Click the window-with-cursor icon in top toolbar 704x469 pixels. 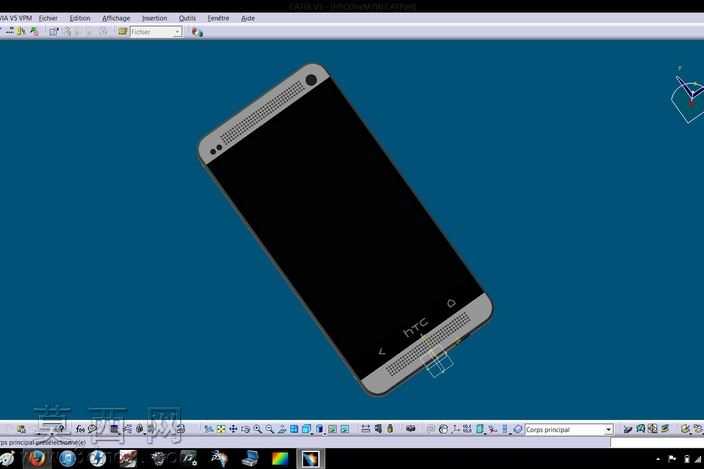pyautogui.click(x=54, y=31)
